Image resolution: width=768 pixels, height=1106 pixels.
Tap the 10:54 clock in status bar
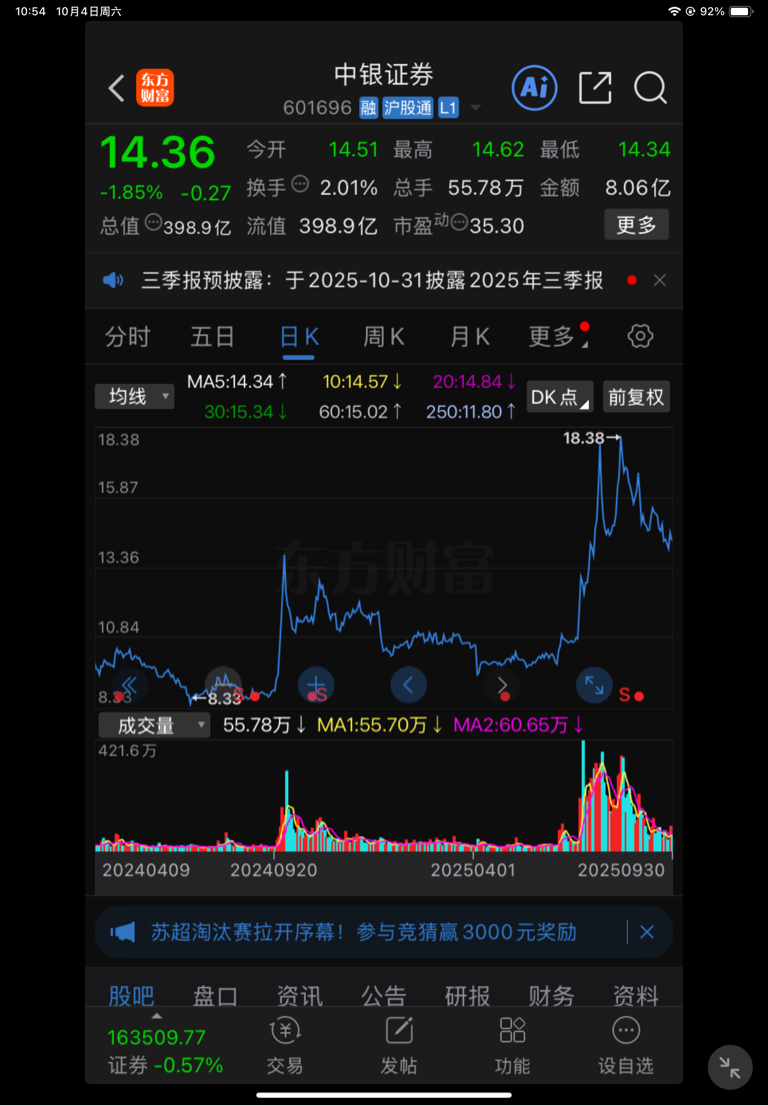(30, 11)
